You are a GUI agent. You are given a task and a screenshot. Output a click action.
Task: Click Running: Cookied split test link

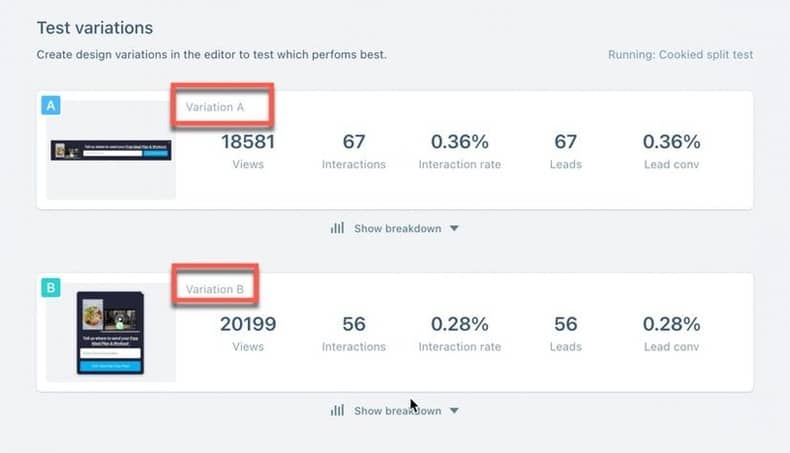[x=680, y=54]
